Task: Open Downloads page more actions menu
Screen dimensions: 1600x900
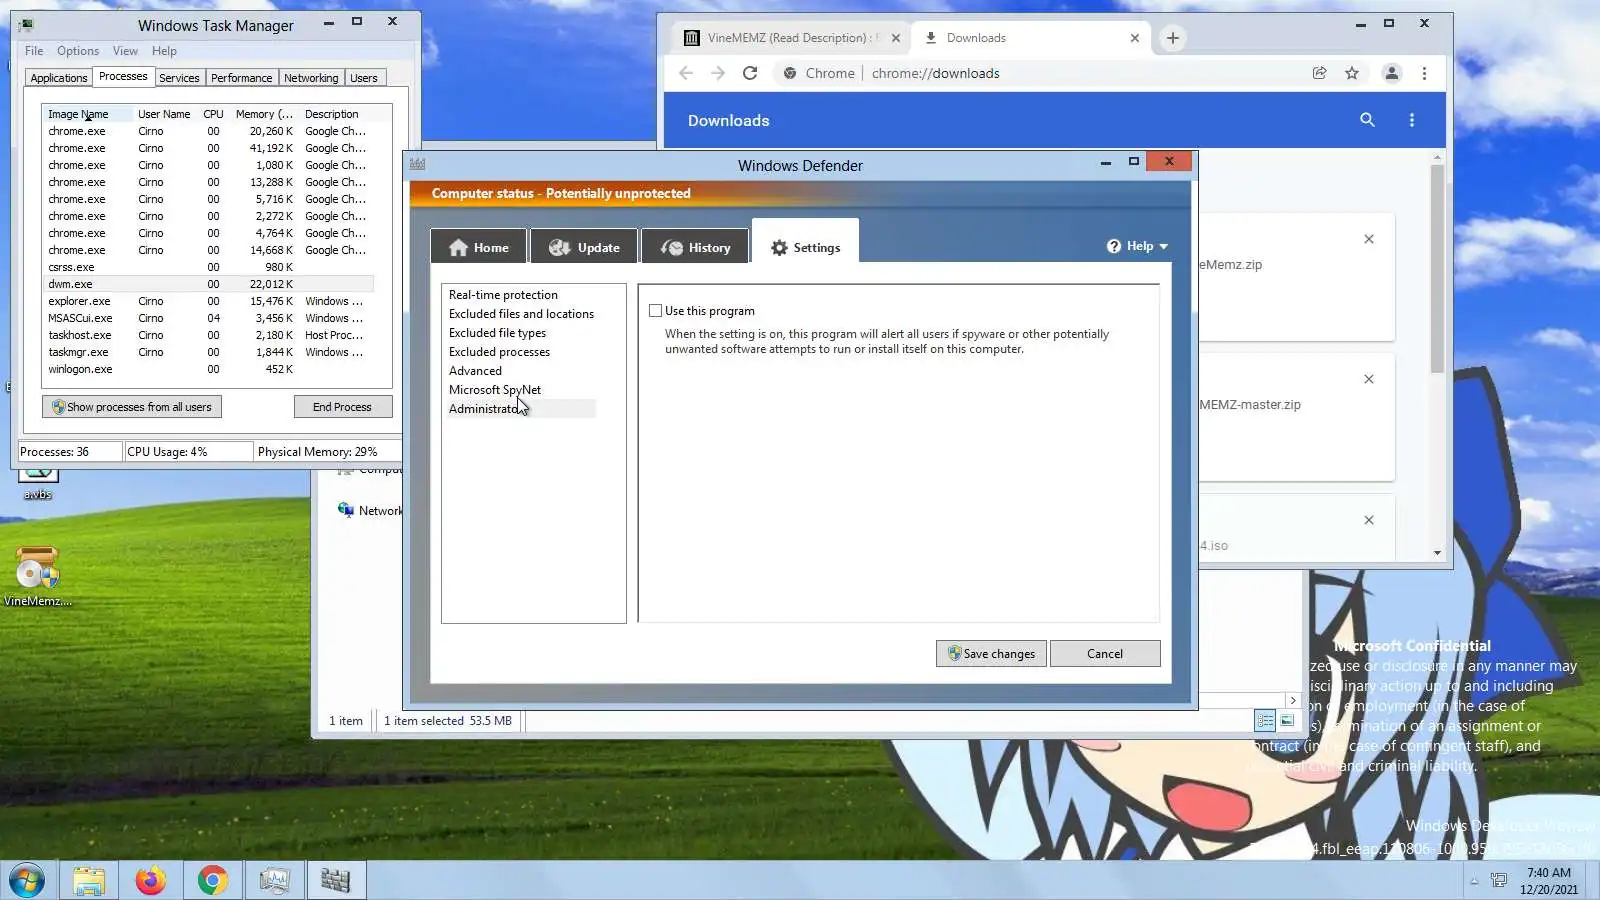Action: pos(1412,120)
